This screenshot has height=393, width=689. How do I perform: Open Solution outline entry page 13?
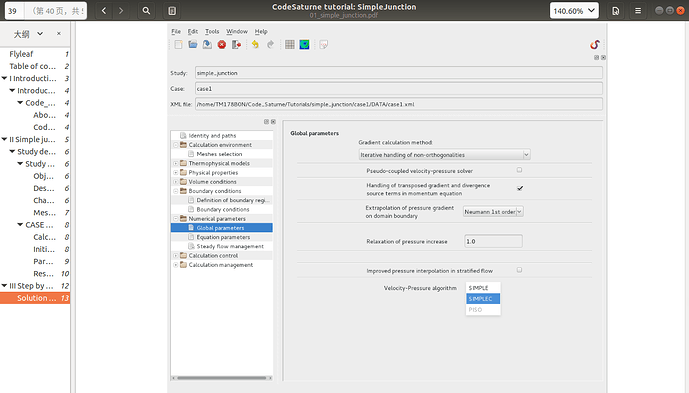(x=35, y=298)
